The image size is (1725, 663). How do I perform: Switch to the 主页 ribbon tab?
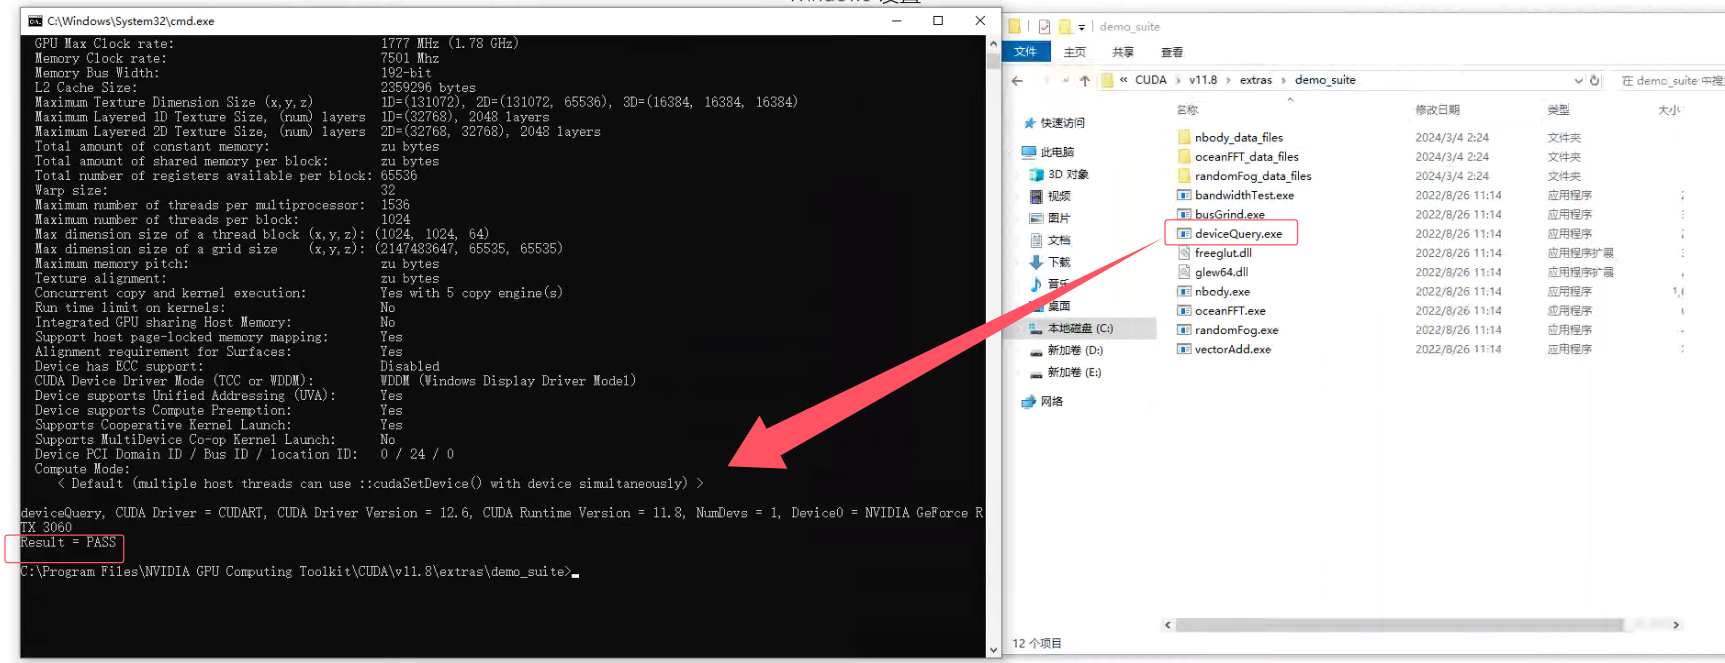coord(1075,52)
